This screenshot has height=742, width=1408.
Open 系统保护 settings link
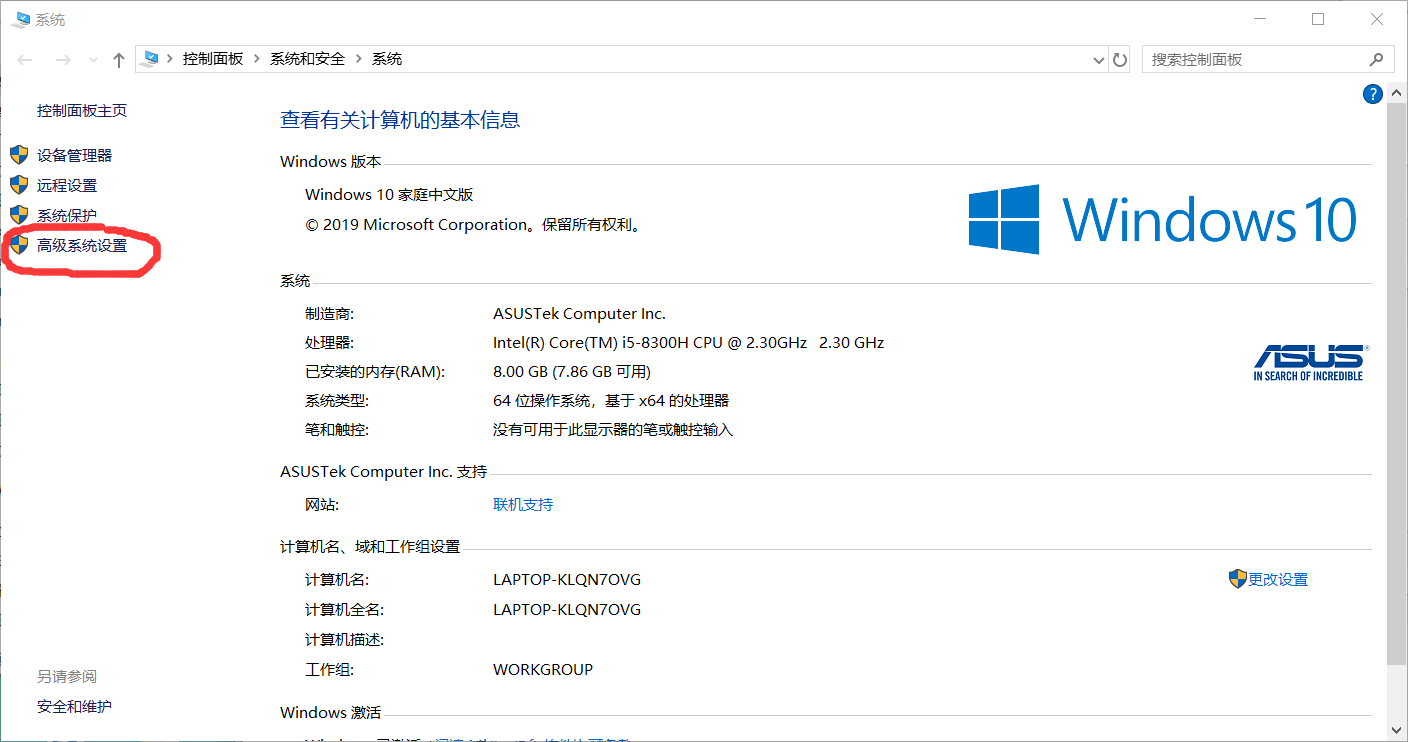click(67, 215)
